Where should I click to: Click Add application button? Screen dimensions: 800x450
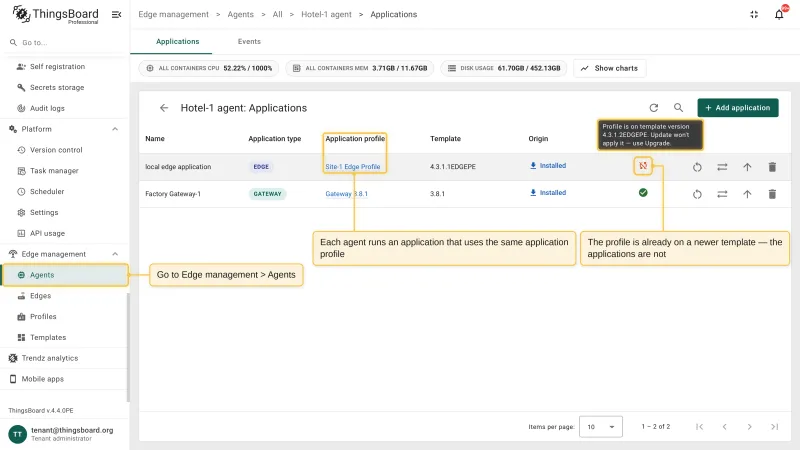pos(738,108)
